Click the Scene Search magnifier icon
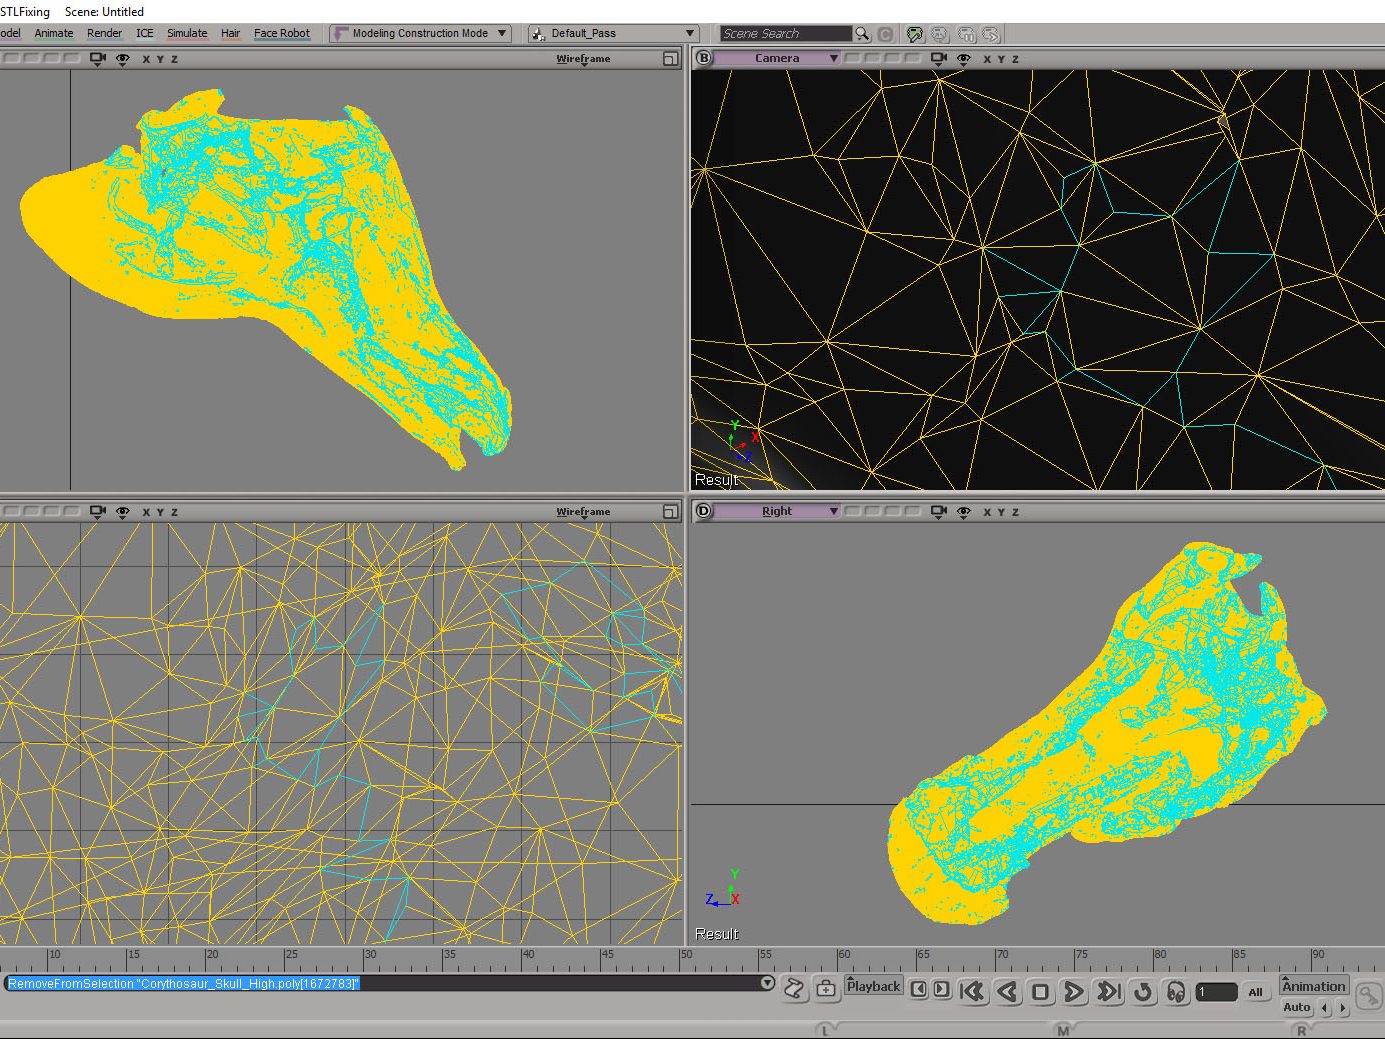The width and height of the screenshot is (1385, 1039). coord(862,34)
